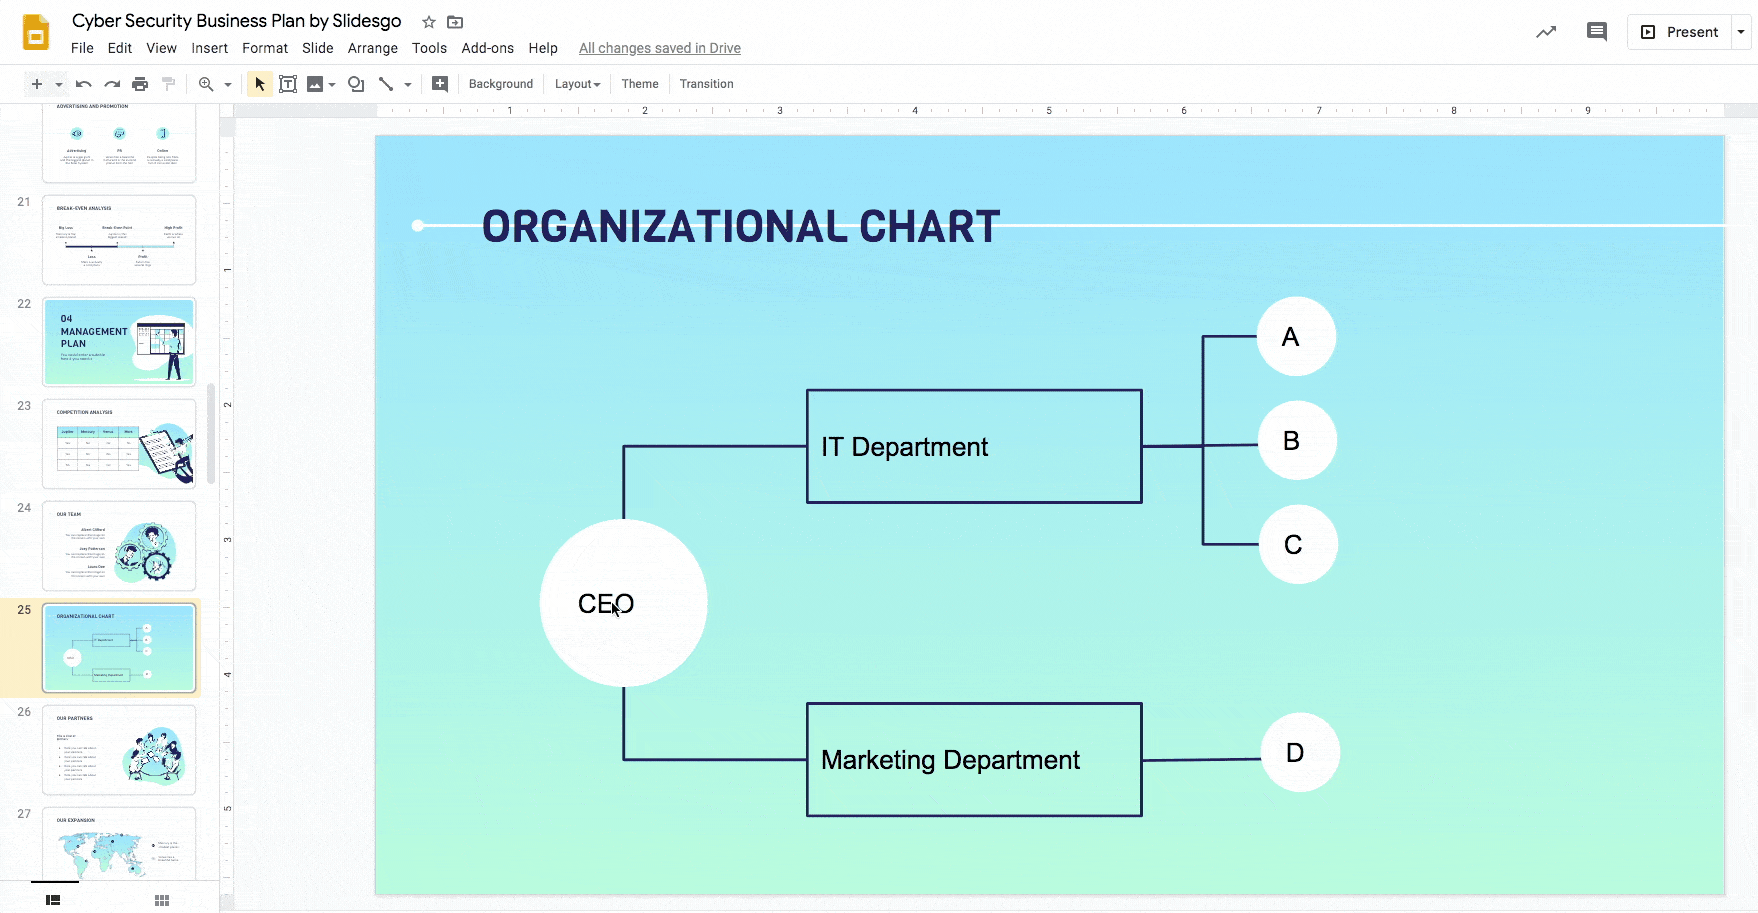This screenshot has width=1758, height=913.
Task: Switch to filmstrip view icon
Action: [53, 900]
